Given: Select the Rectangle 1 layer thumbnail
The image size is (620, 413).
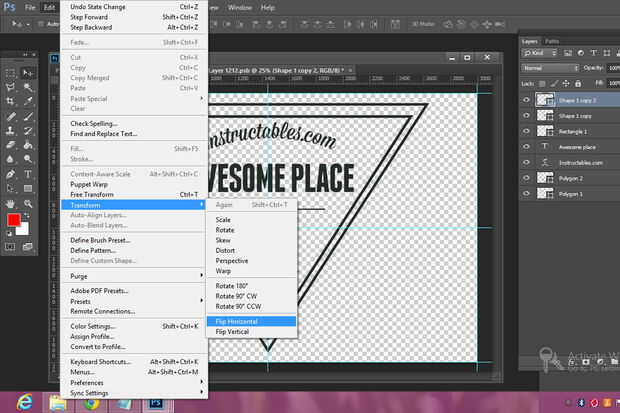Looking at the screenshot, I should point(545,131).
